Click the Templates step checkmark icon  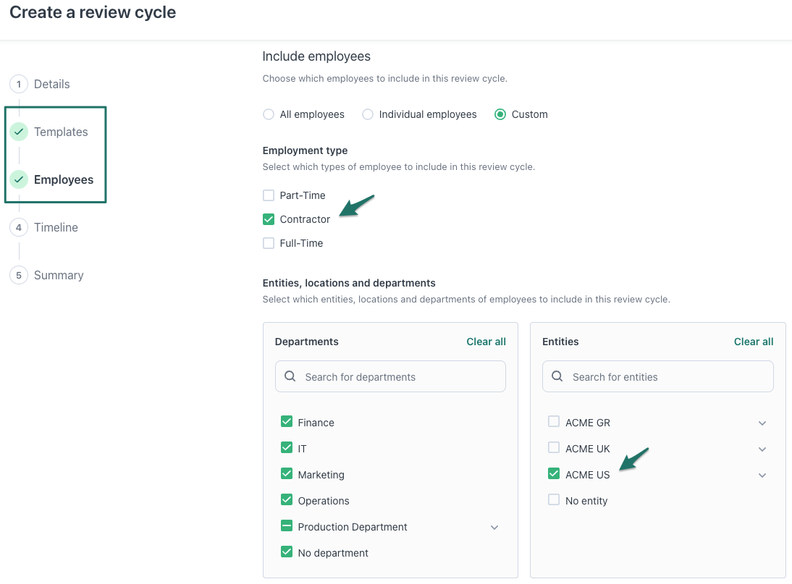19,132
